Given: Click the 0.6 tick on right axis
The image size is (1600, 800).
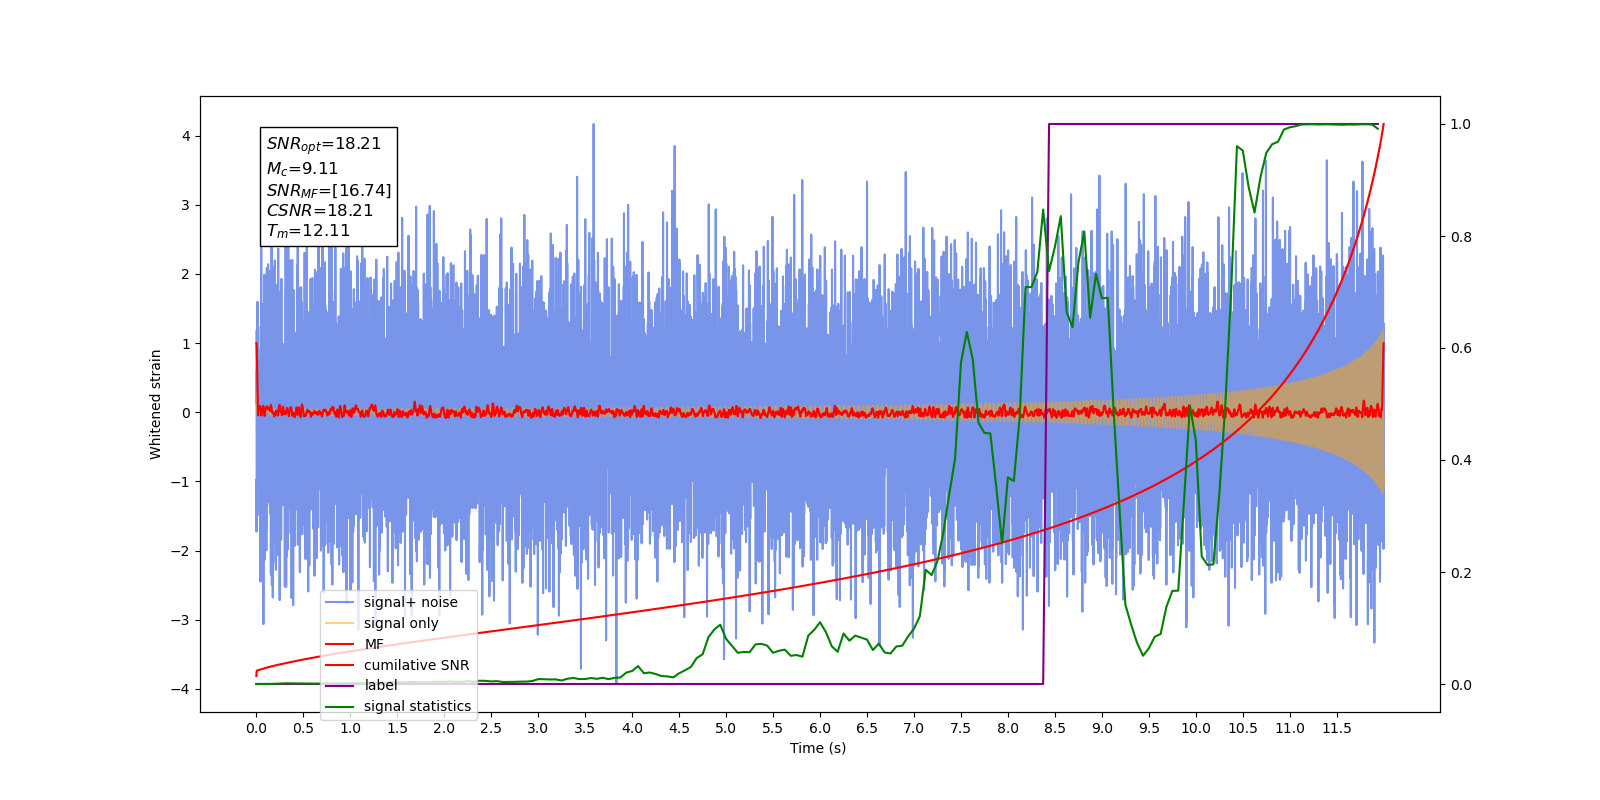Looking at the screenshot, I should pos(1461,348).
